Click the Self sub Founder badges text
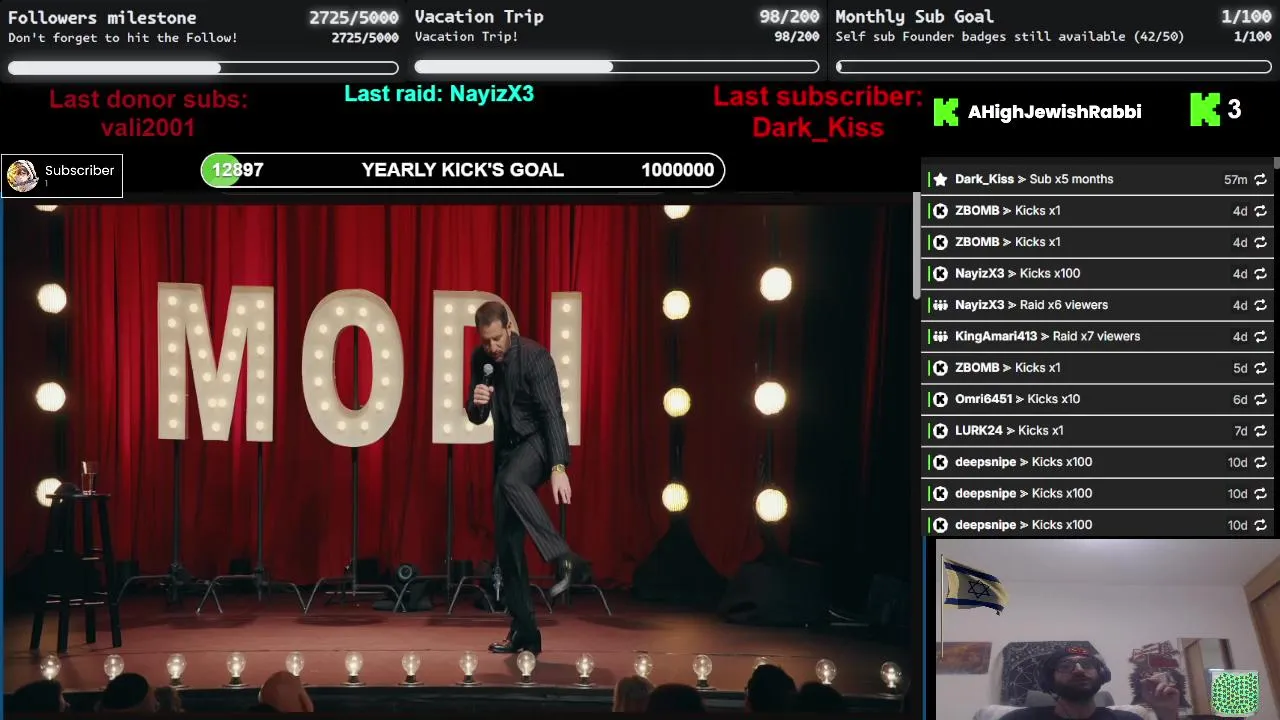 click(1010, 37)
